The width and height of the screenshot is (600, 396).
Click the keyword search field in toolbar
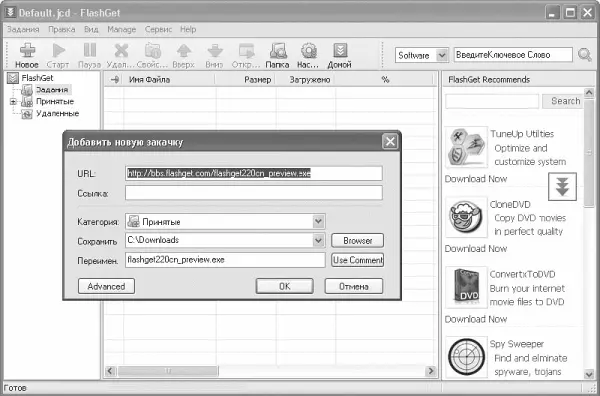coord(513,55)
